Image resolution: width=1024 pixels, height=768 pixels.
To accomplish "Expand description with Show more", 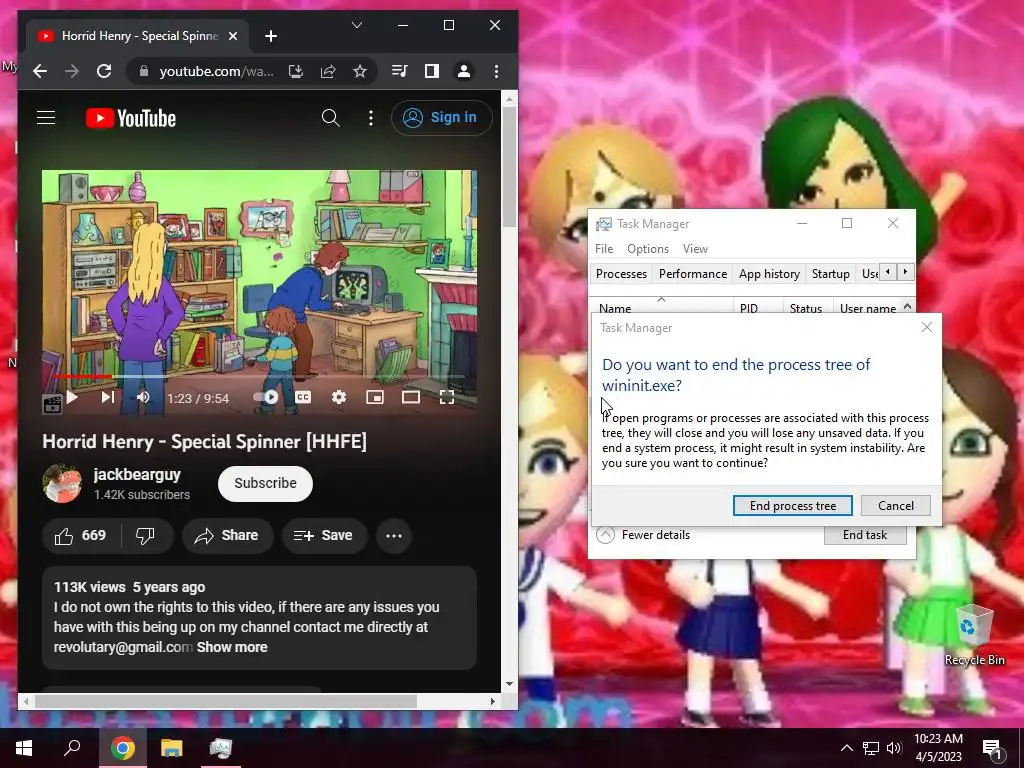I will (x=232, y=647).
